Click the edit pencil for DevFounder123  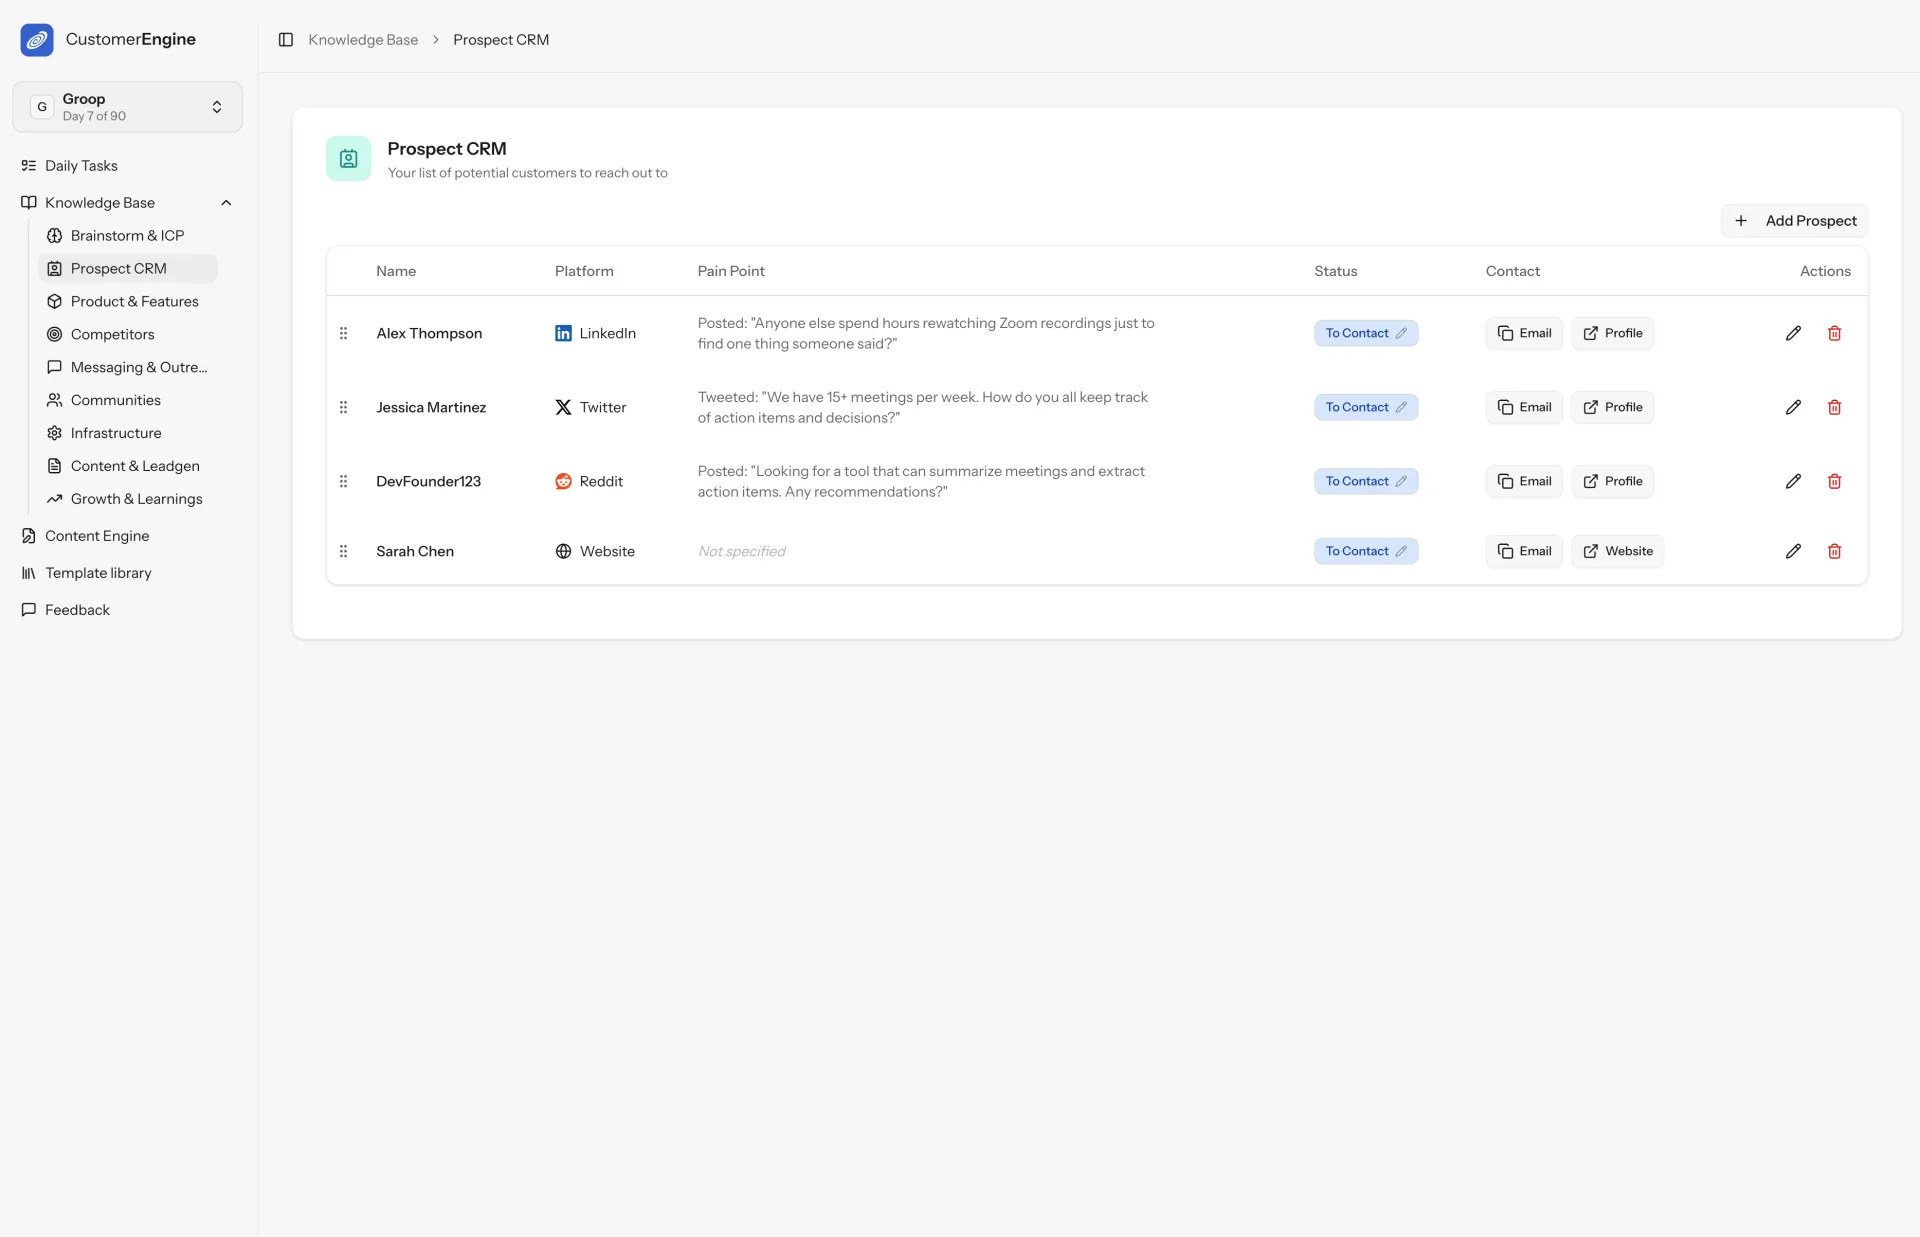click(x=1793, y=481)
